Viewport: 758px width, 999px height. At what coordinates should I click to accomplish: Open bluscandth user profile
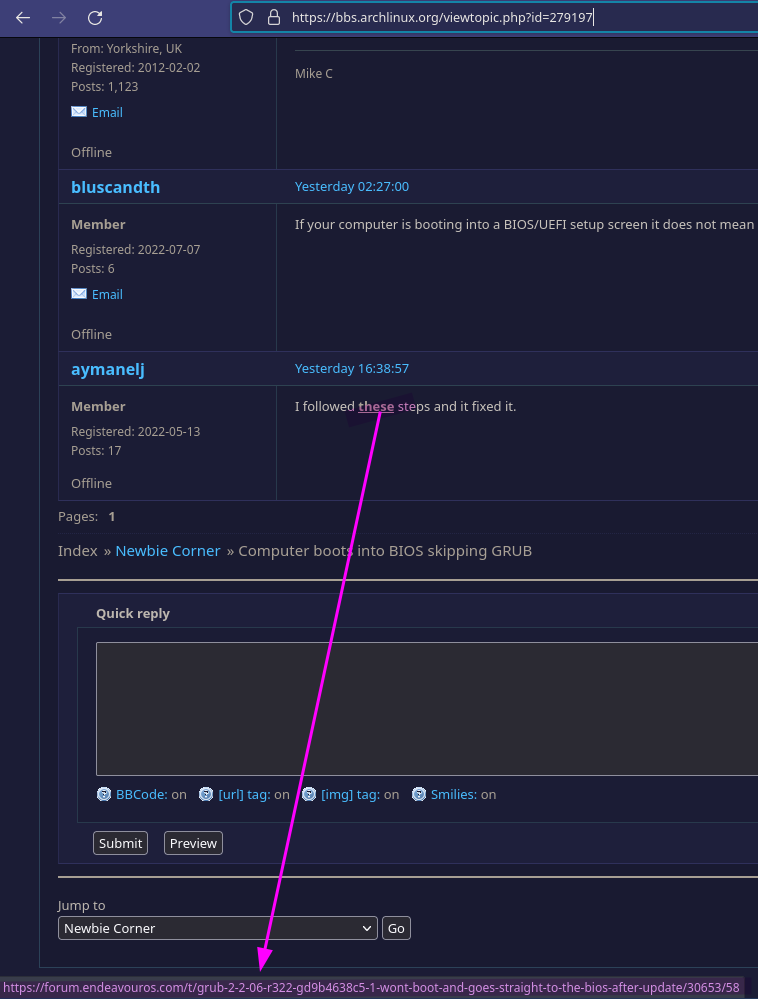pyautogui.click(x=115, y=187)
